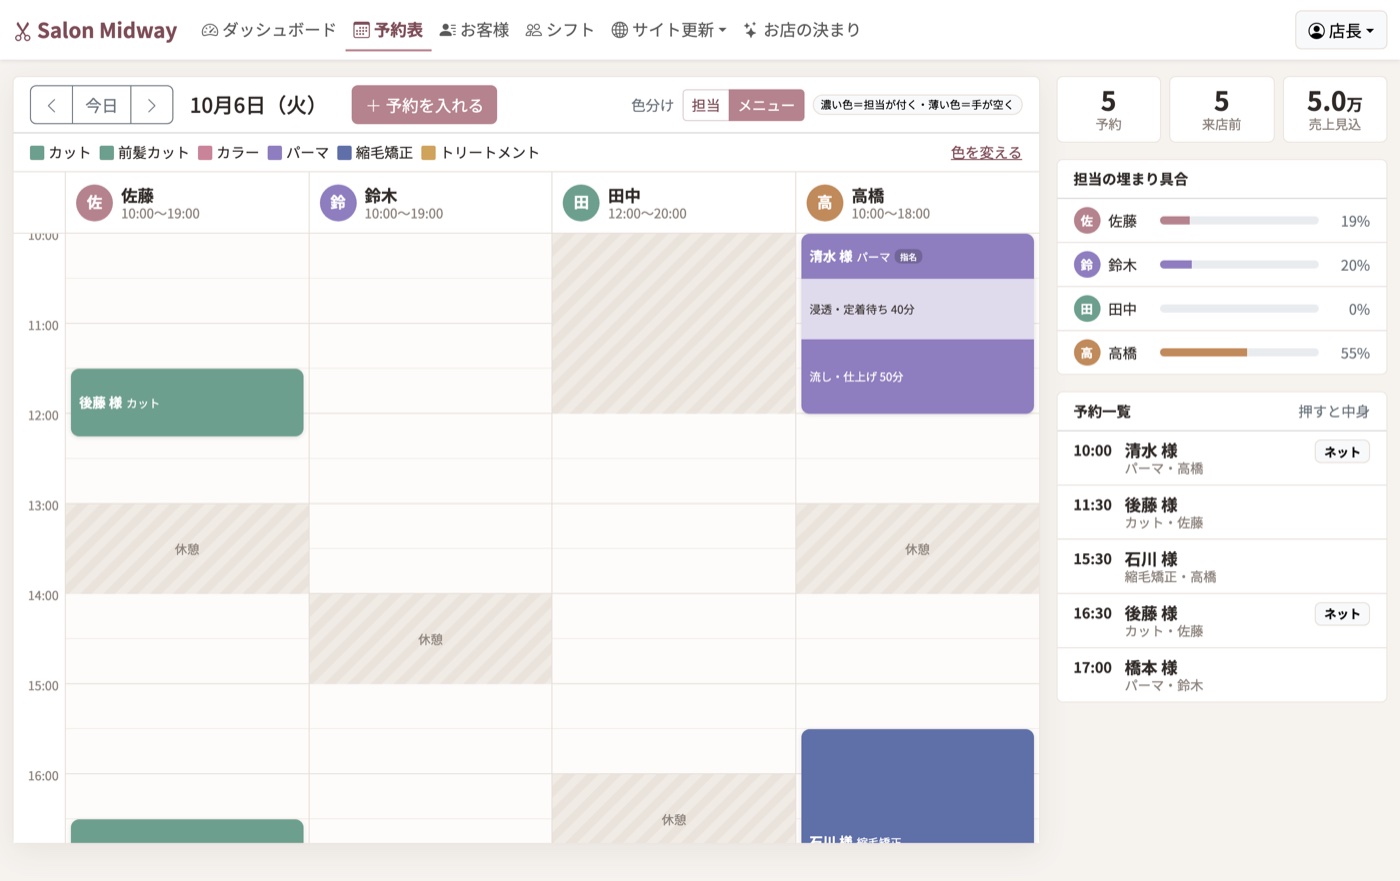This screenshot has width=1400, height=881.
Task: Open 石川 様 縮毛矯正 appointment block
Action: pyautogui.click(x=917, y=786)
